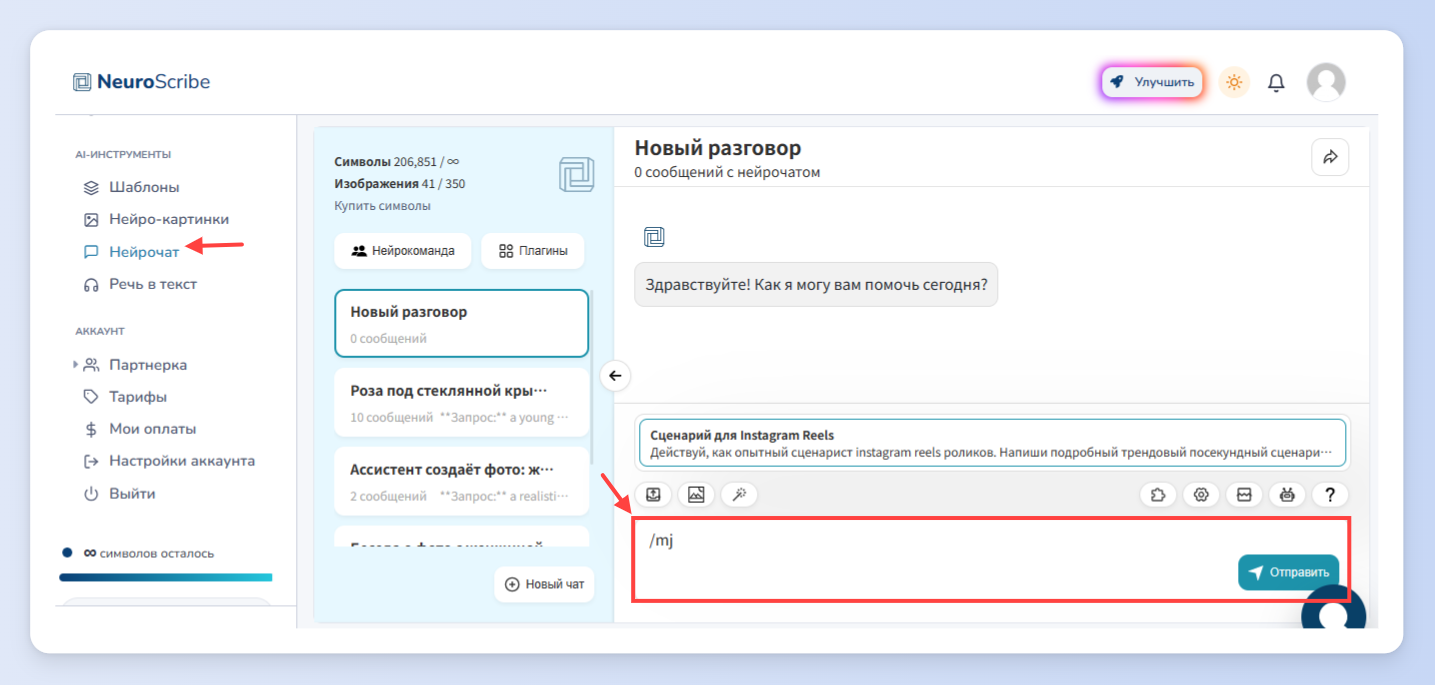Click into the message input field with /mj
The height and width of the screenshot is (685, 1435).
[x=991, y=559]
